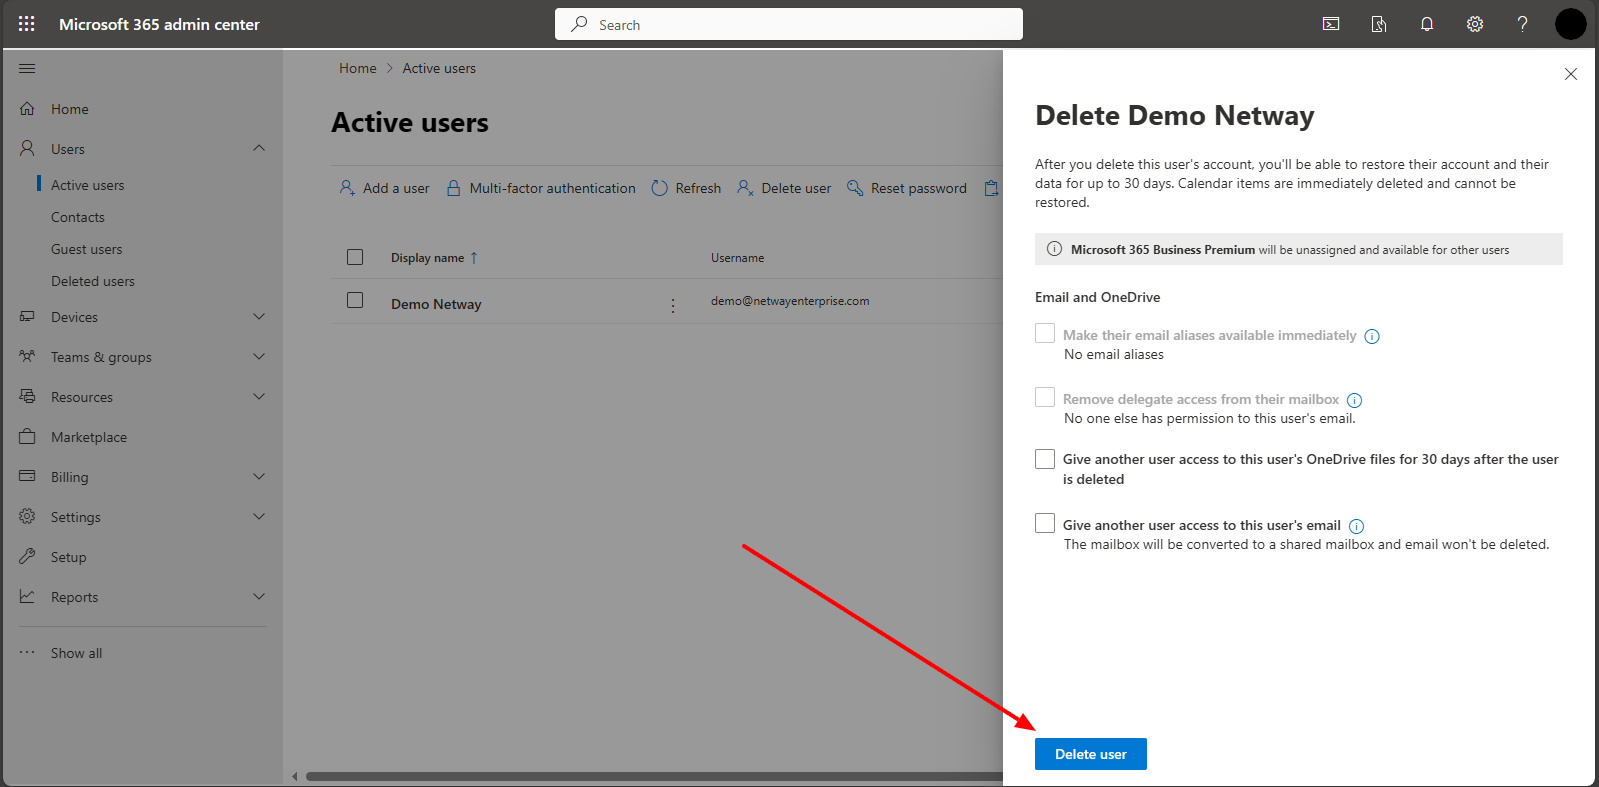Screen dimensions: 1599x787
Task: Click info icon beside email aliases option
Action: click(1372, 336)
